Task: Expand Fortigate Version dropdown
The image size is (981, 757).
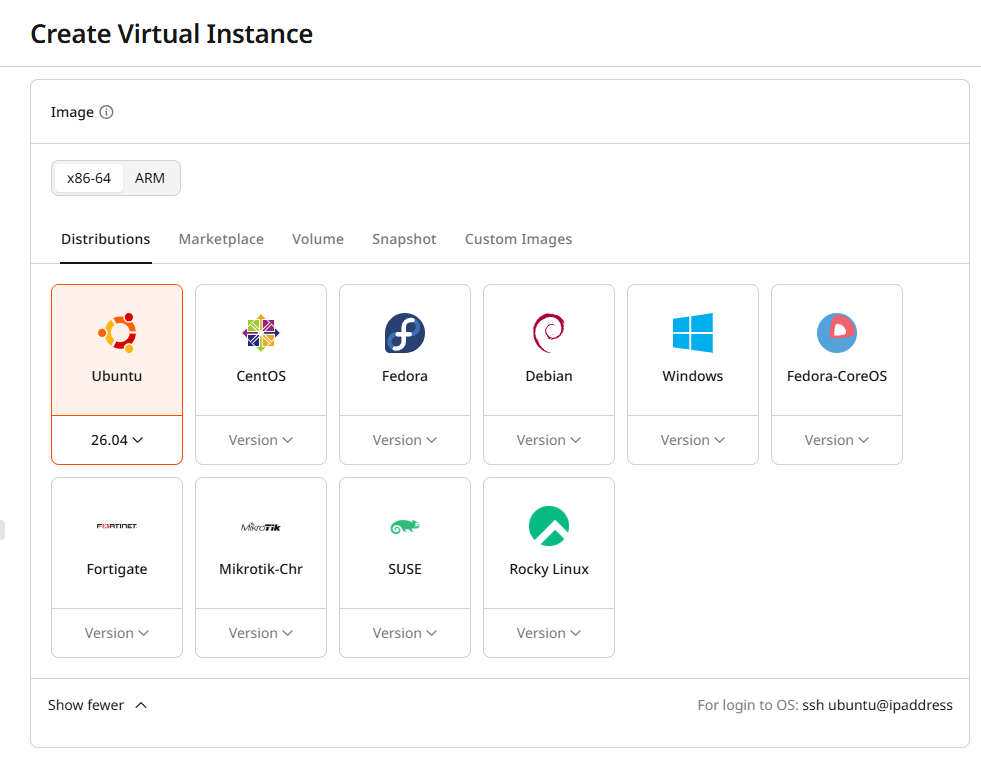Action: (117, 633)
